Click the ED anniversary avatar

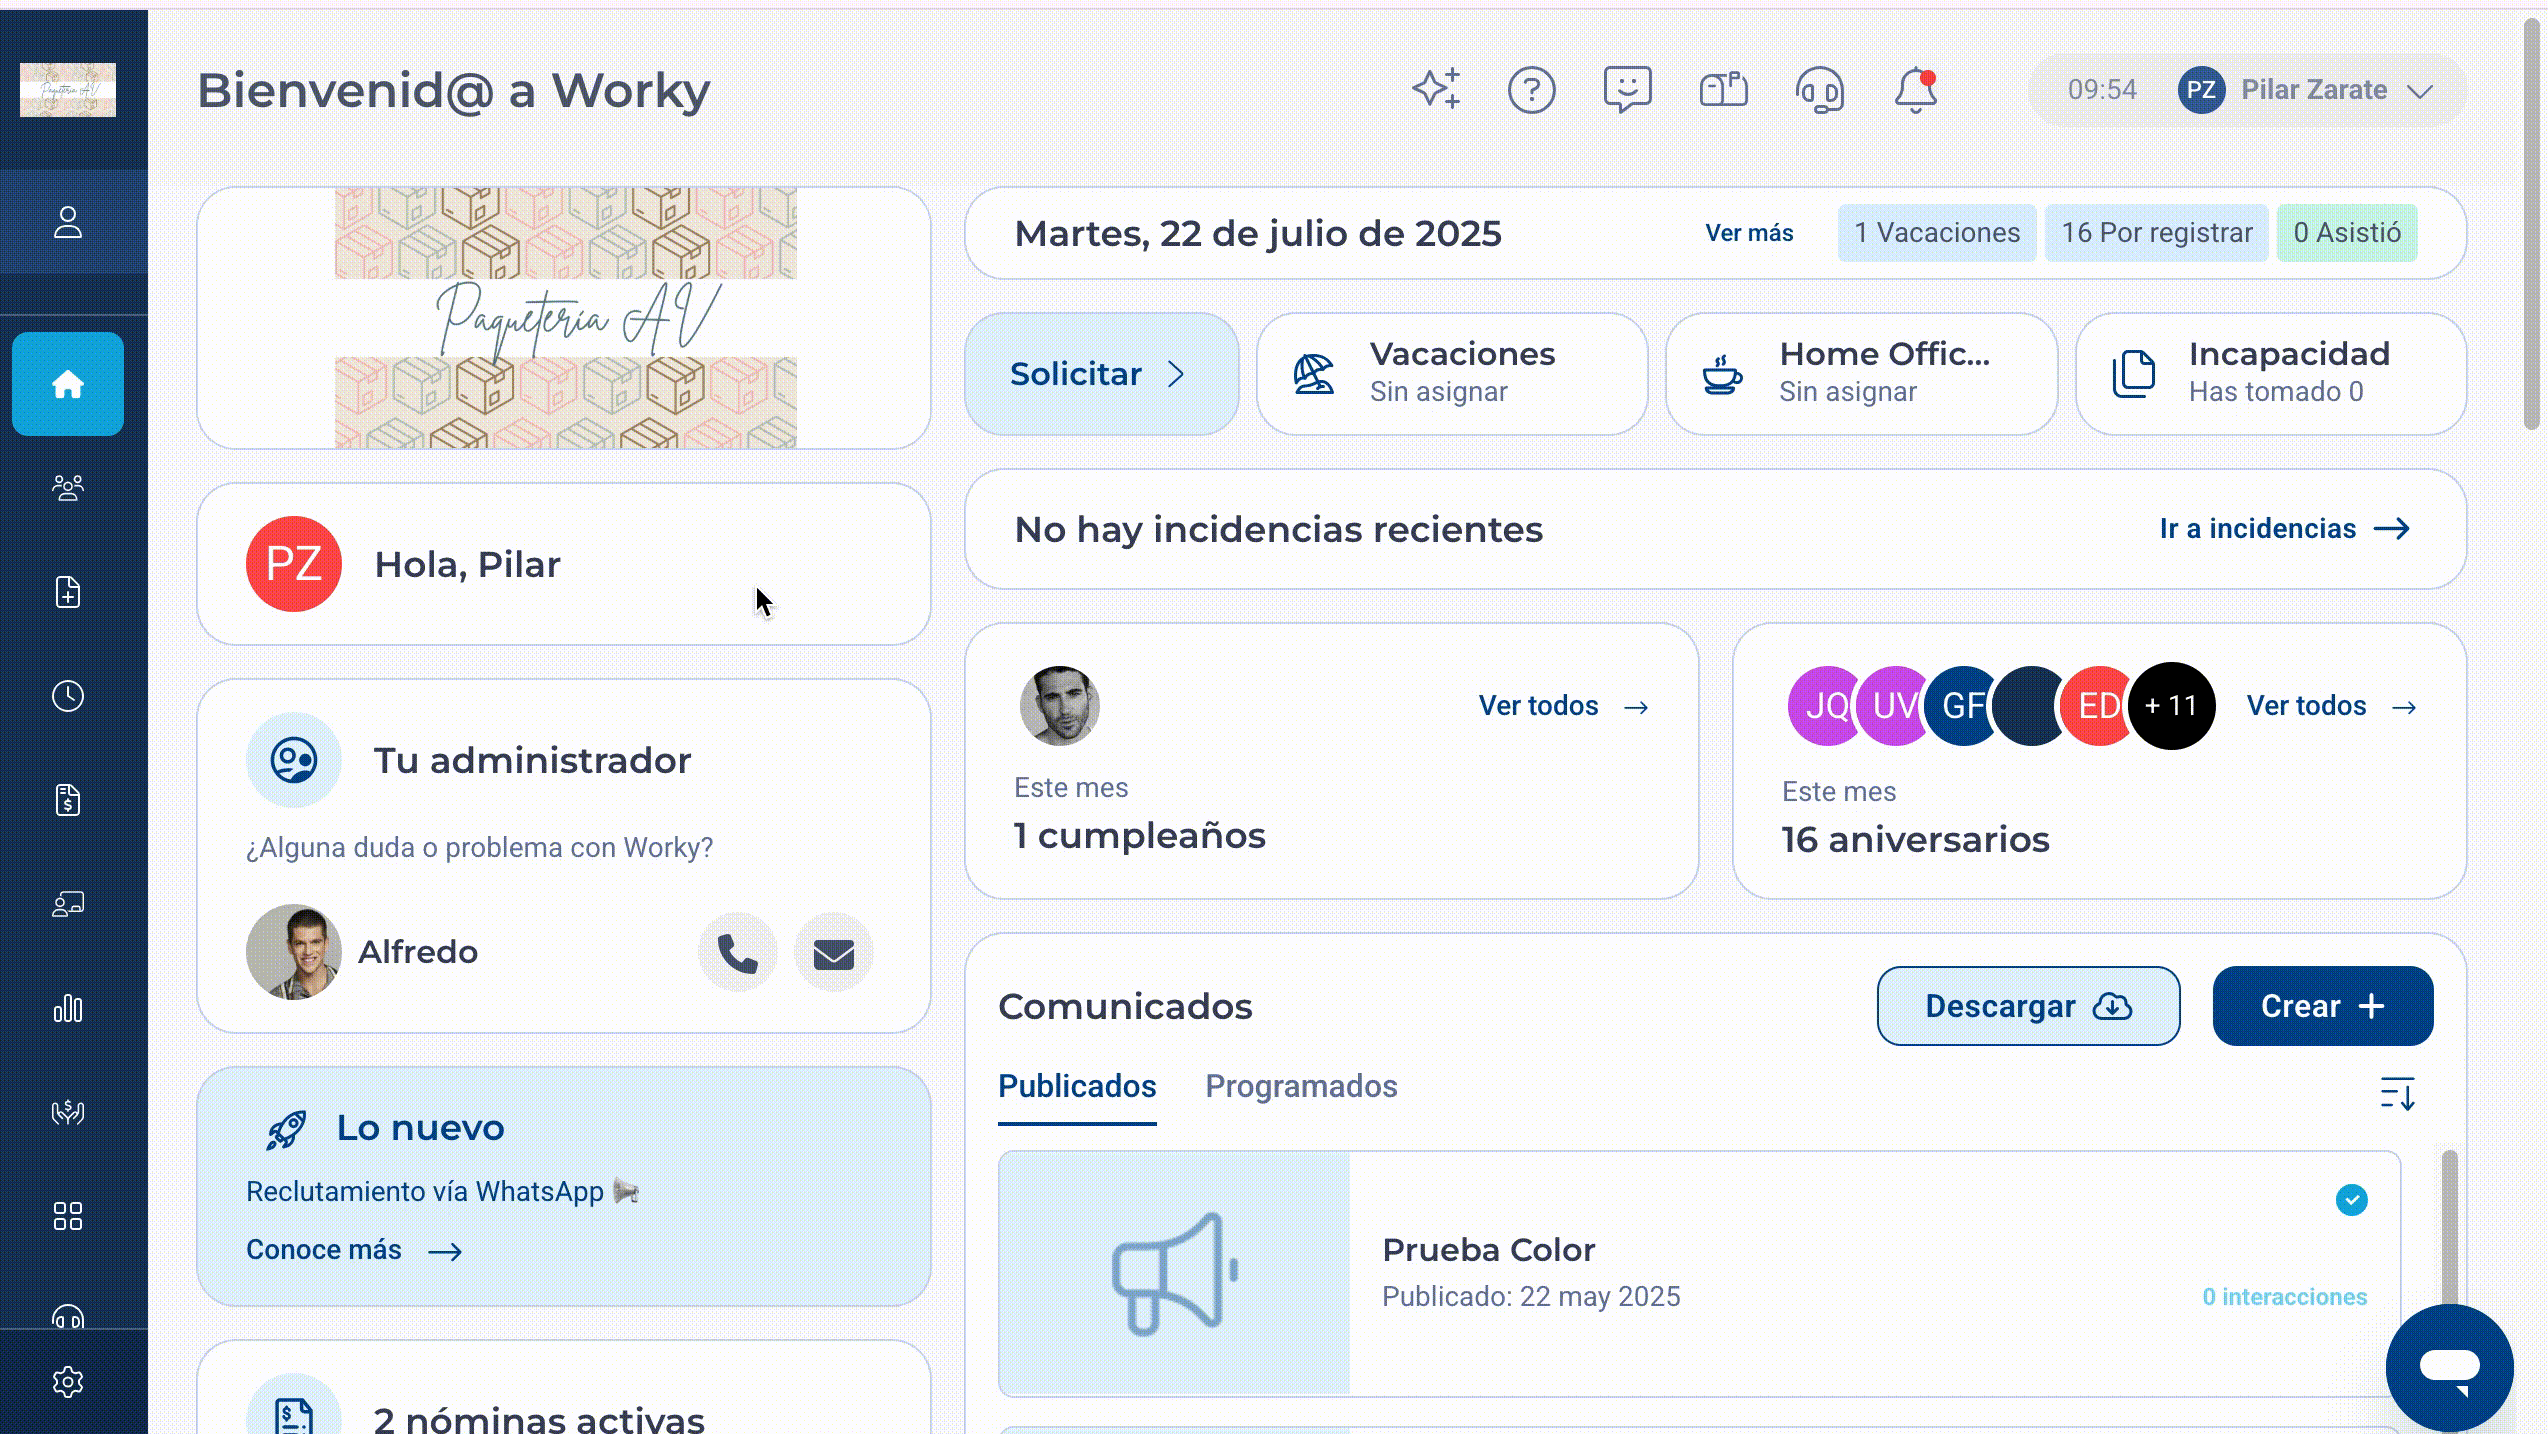click(2096, 706)
